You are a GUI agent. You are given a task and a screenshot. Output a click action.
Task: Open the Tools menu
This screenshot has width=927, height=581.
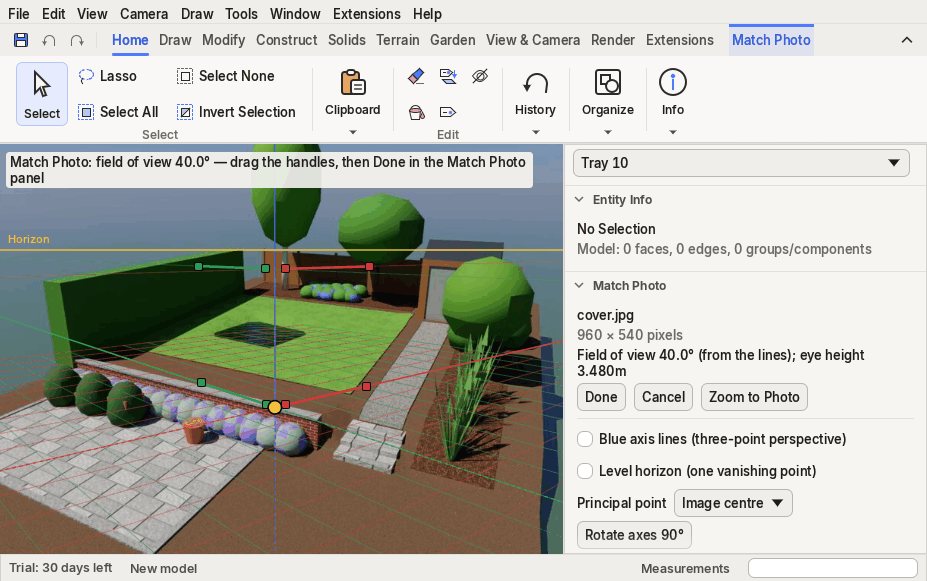point(241,14)
